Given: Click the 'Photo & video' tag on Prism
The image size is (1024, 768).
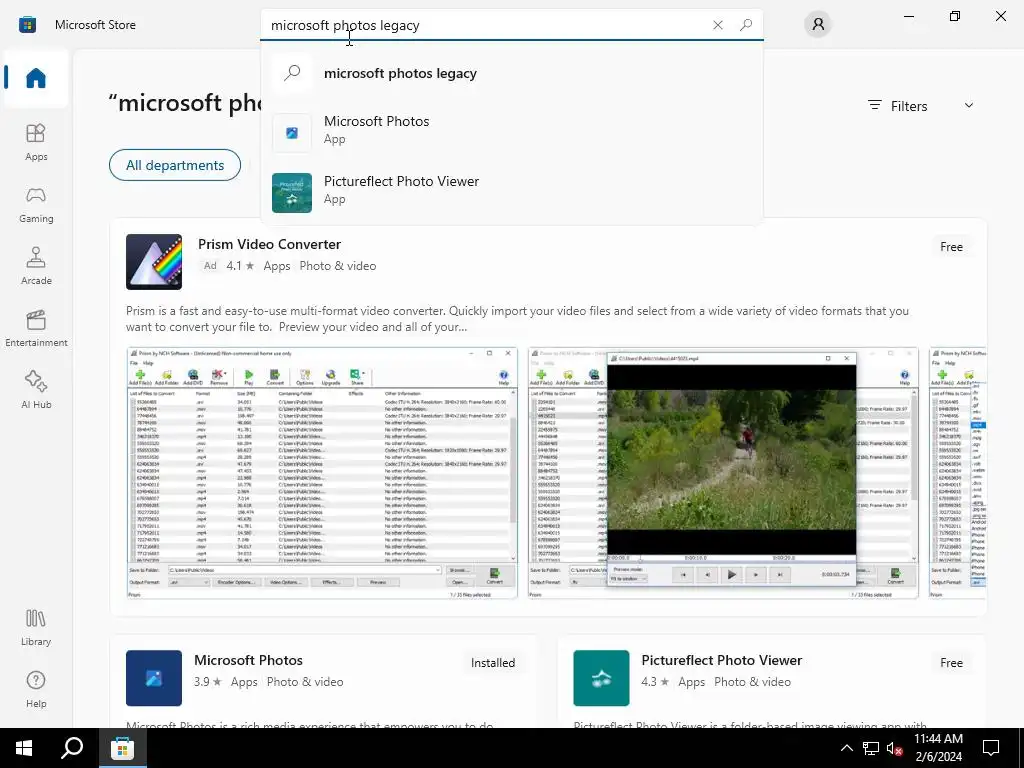Looking at the screenshot, I should pos(338,266).
